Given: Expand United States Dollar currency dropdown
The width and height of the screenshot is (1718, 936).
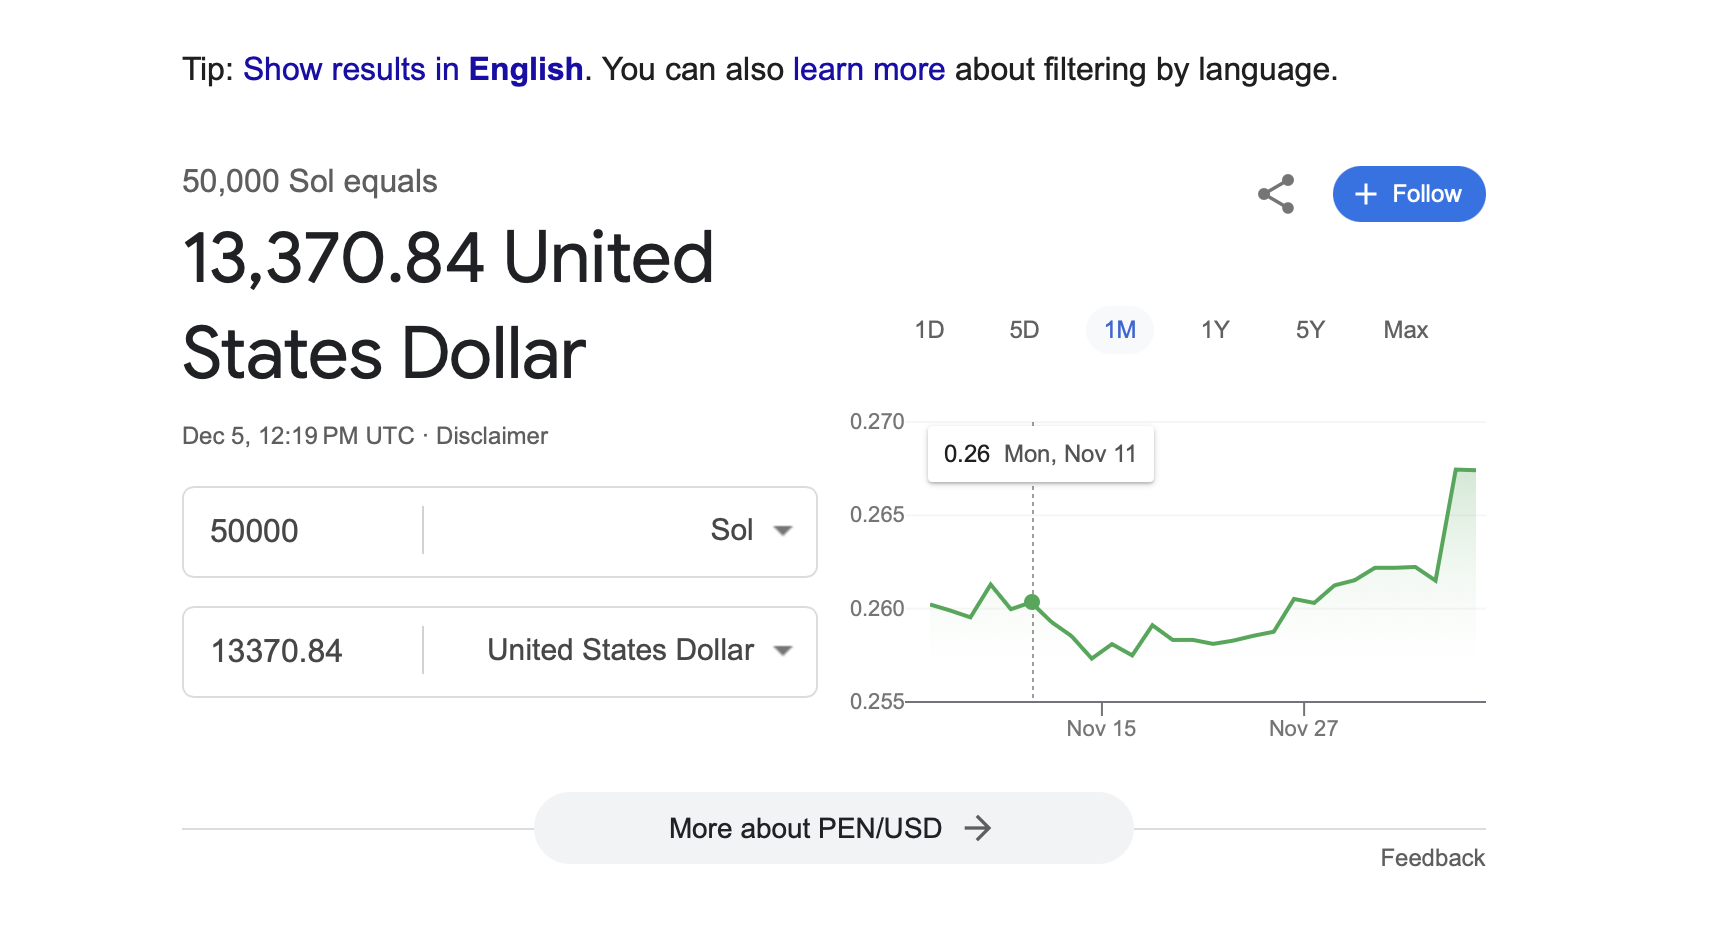Looking at the screenshot, I should pos(783,651).
